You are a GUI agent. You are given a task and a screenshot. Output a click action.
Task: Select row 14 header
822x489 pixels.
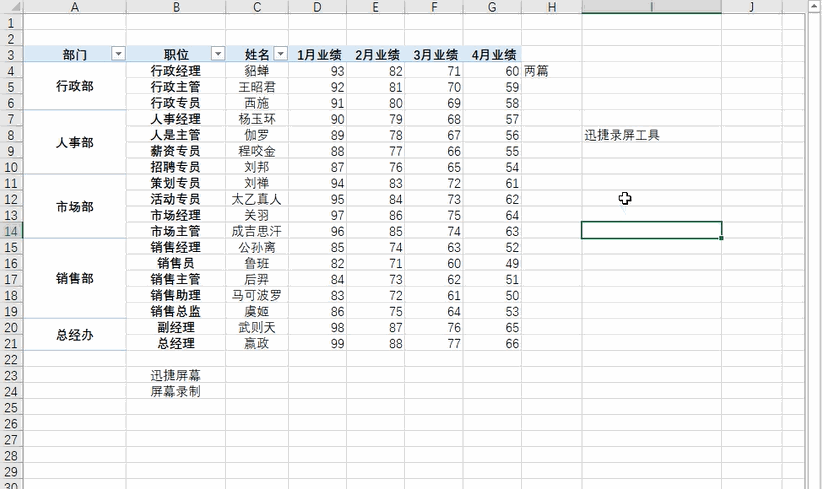[11, 231]
